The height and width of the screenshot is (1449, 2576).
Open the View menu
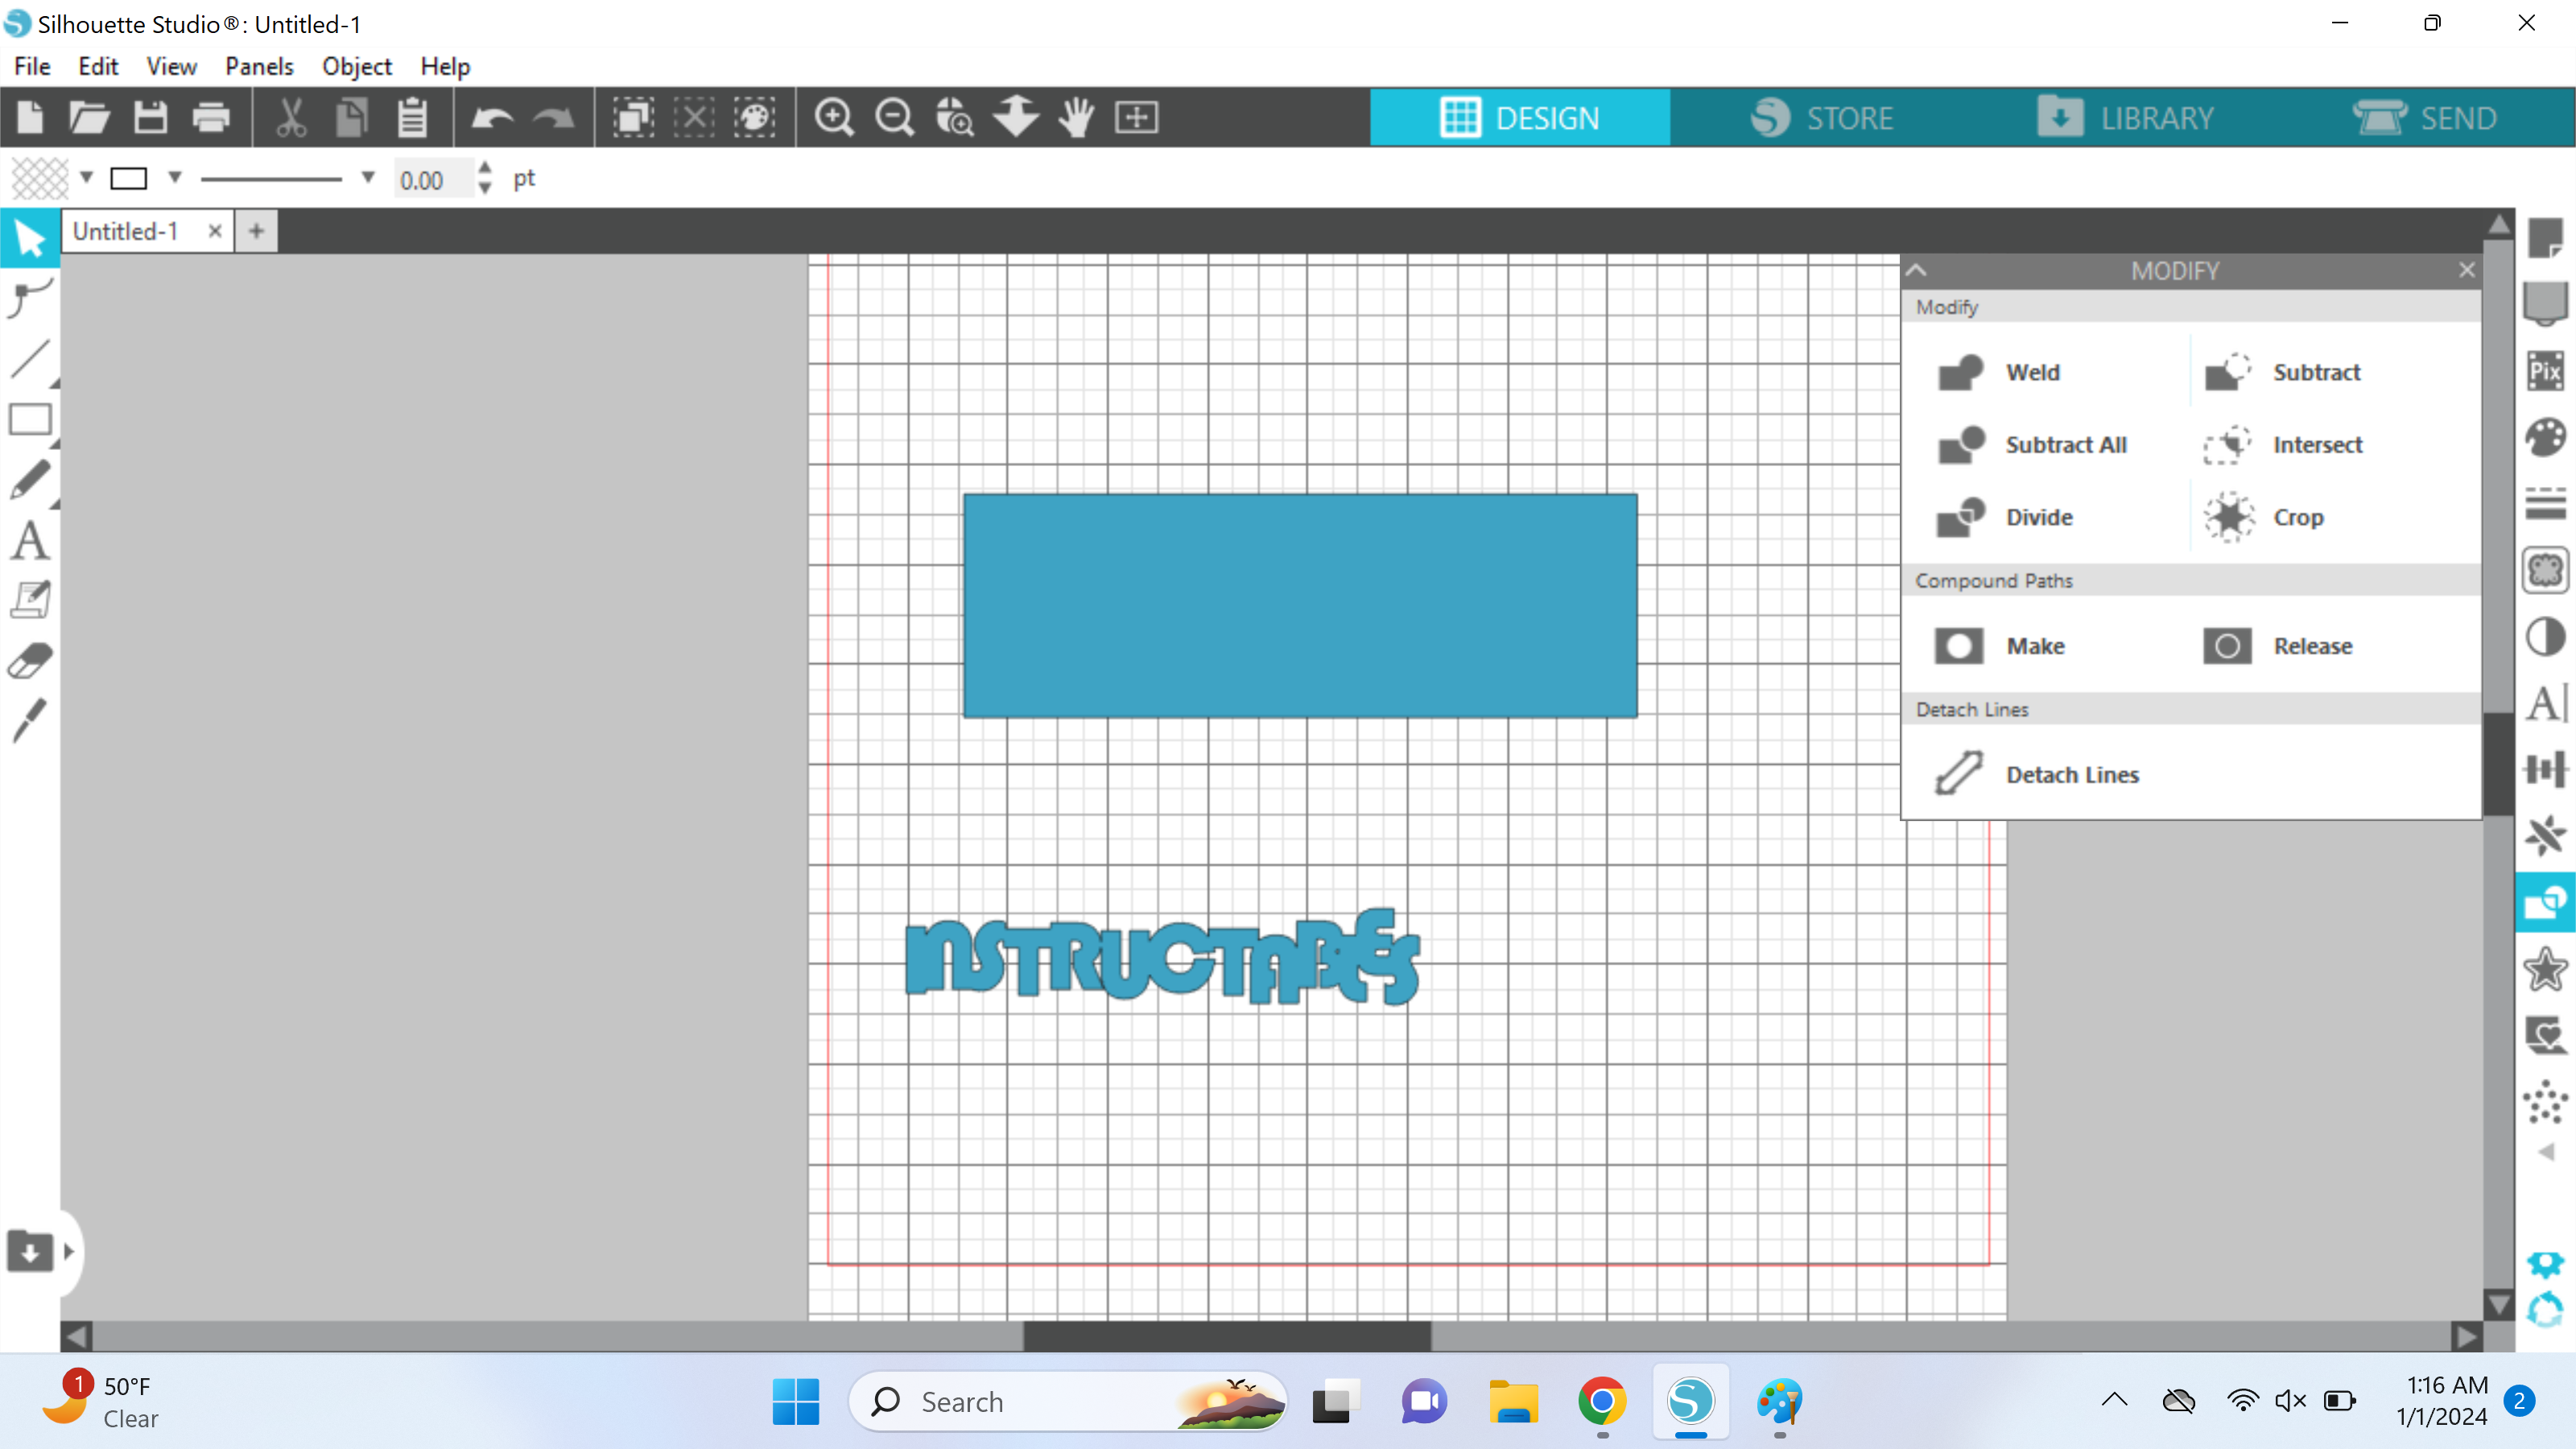171,66
